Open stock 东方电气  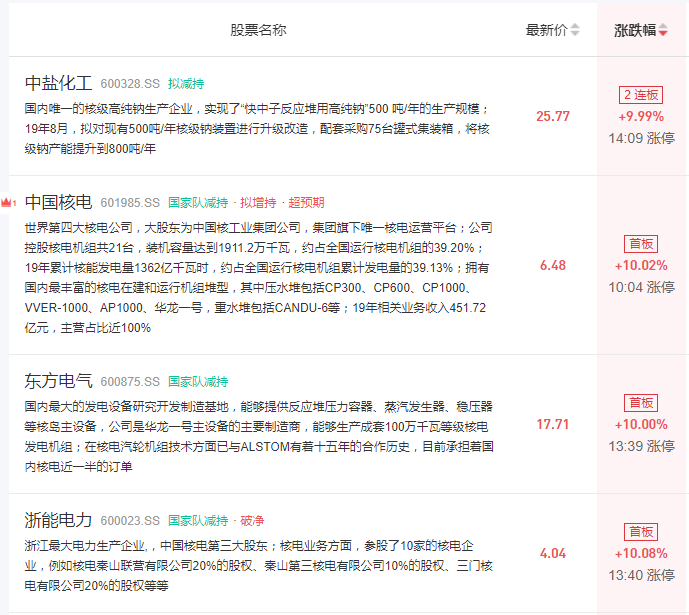coord(58,381)
